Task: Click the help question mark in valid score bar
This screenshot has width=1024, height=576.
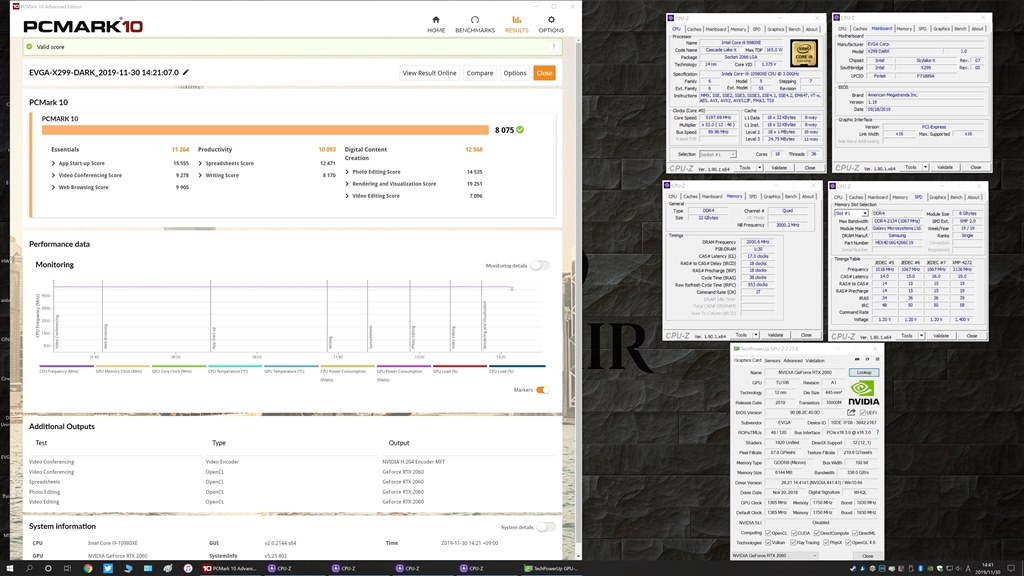Action: 554,46
